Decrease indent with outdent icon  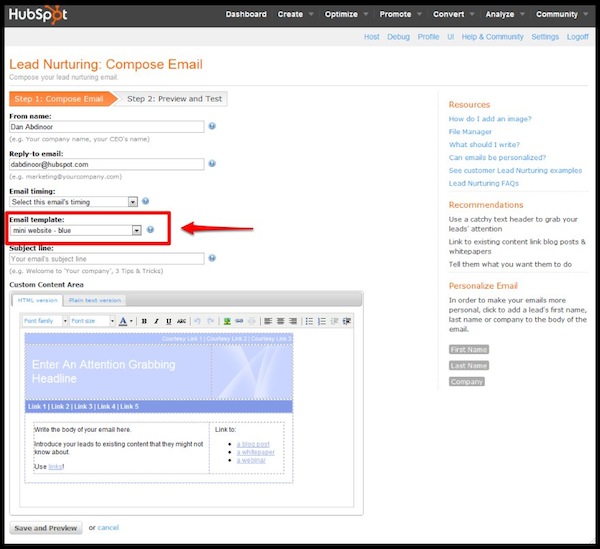click(x=334, y=321)
